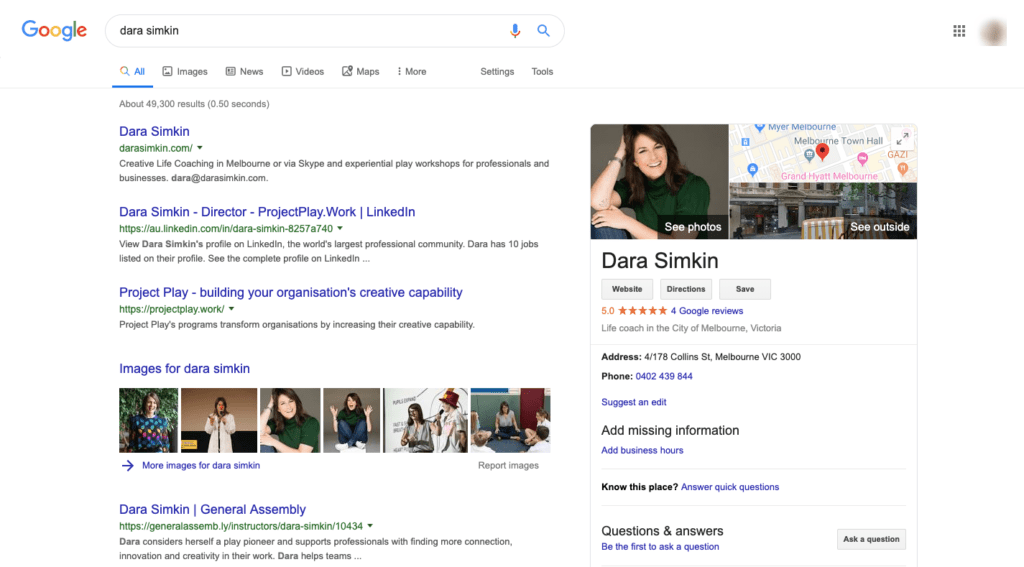Open 4 Google reviews link
The width and height of the screenshot is (1024, 567).
pyautogui.click(x=707, y=311)
